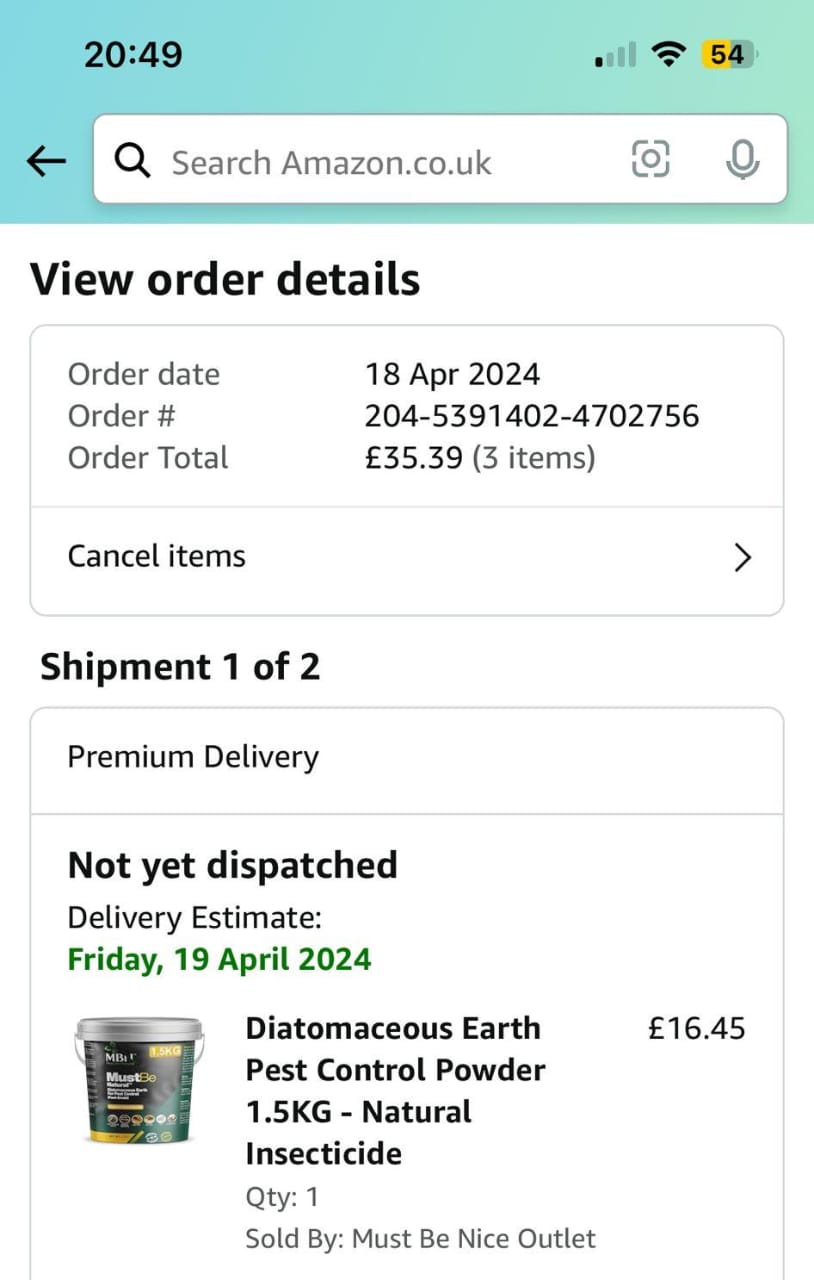
Task: Tap the microphone voice search icon
Action: click(741, 160)
